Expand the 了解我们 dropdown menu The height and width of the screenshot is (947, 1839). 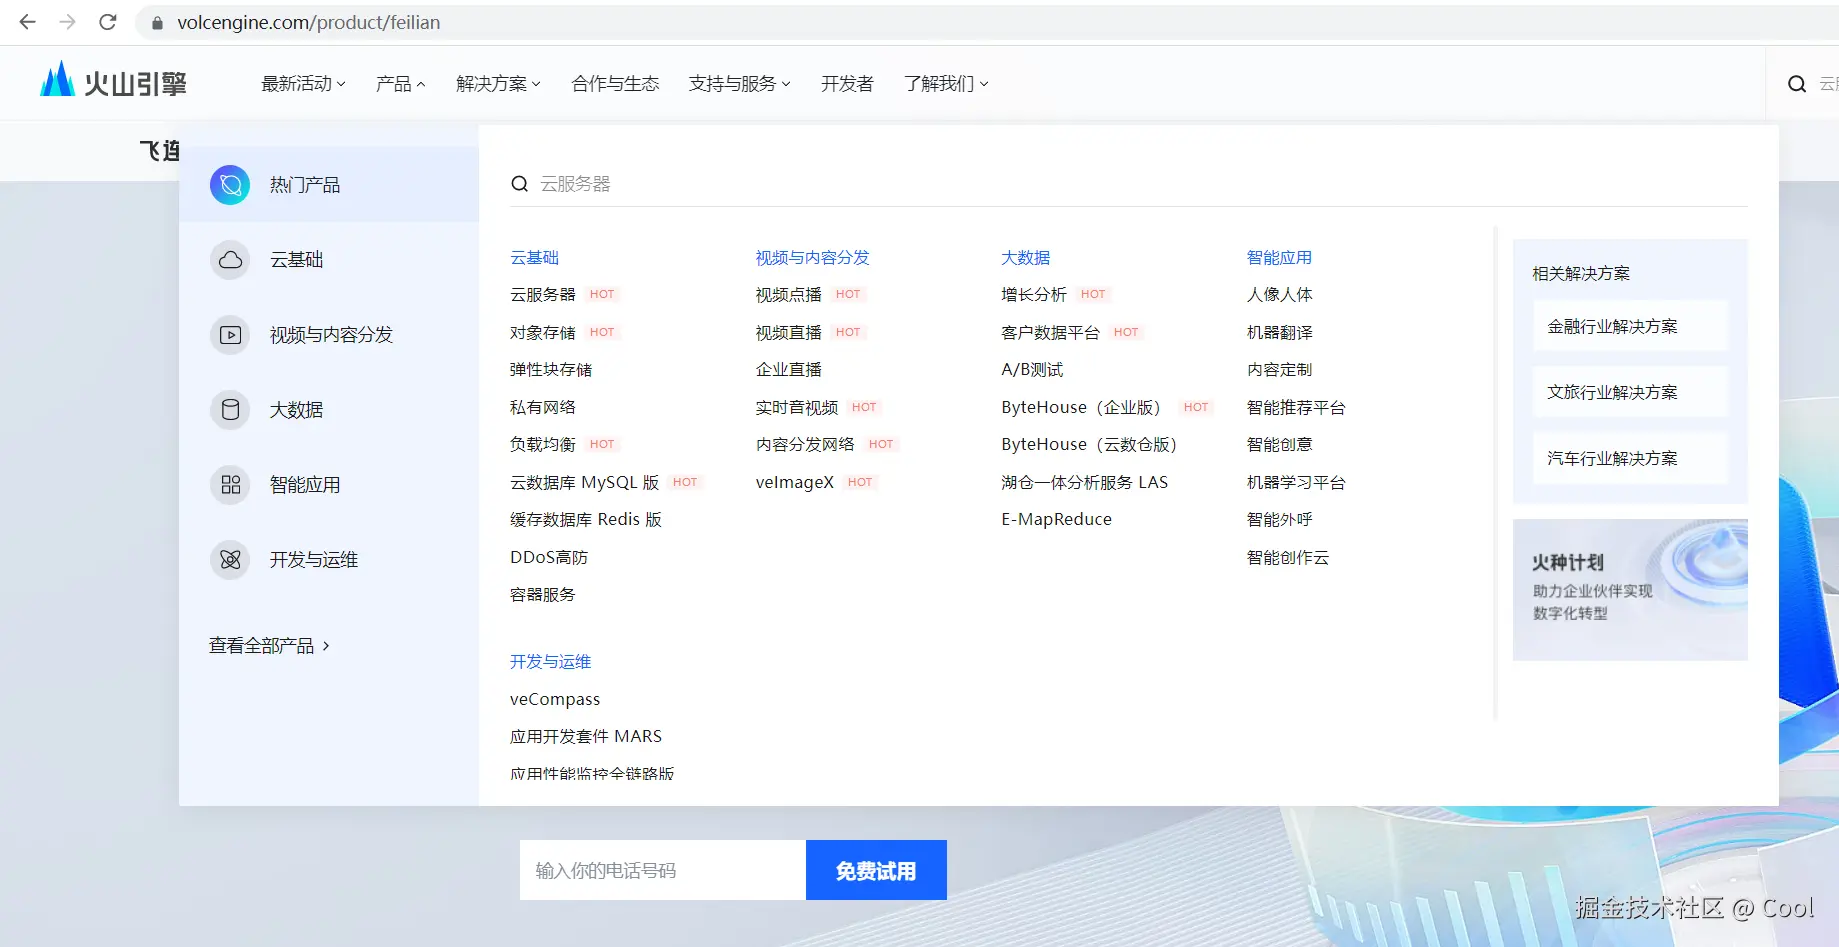[946, 84]
